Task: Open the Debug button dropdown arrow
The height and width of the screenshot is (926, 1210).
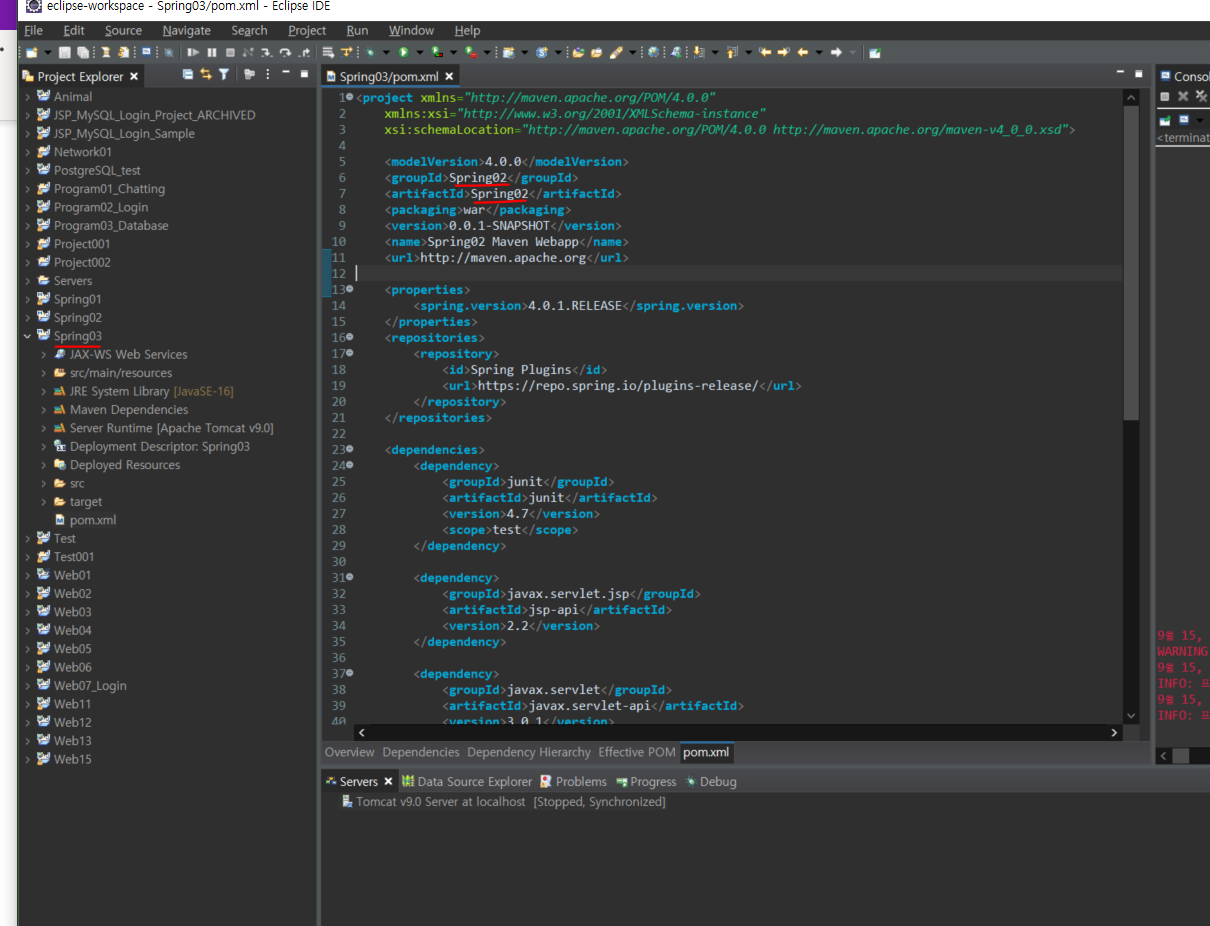Action: tap(386, 52)
